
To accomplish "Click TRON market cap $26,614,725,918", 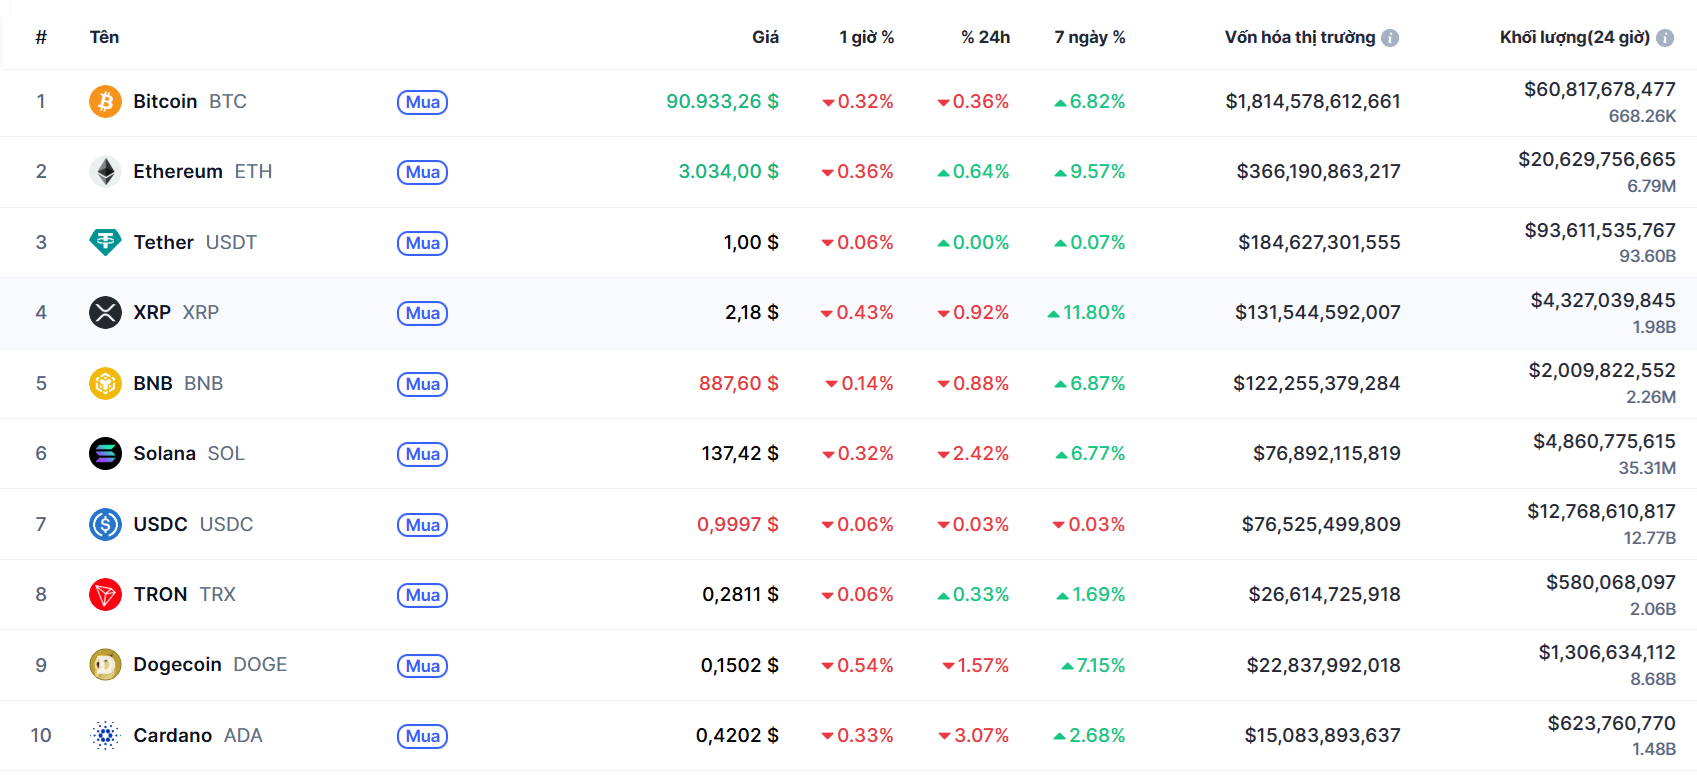I will [1324, 594].
